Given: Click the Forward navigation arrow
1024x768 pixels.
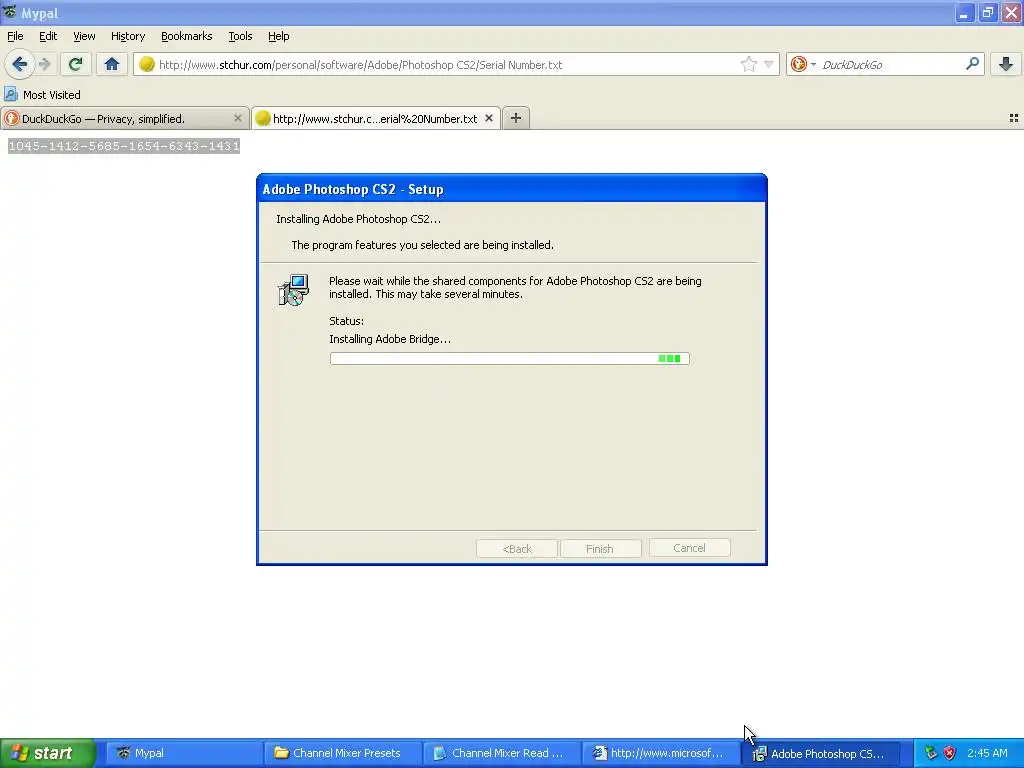Looking at the screenshot, I should 44,64.
